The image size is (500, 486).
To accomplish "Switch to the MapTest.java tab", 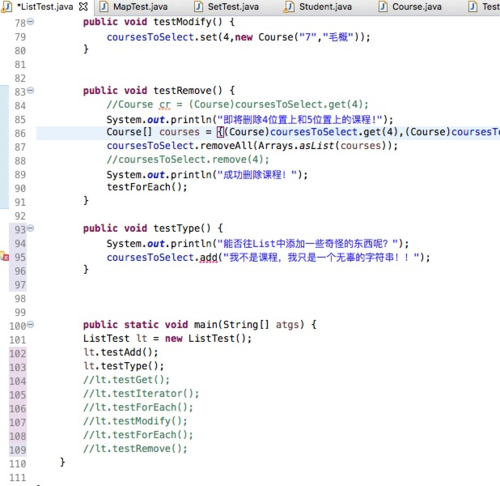I will point(134,7).
